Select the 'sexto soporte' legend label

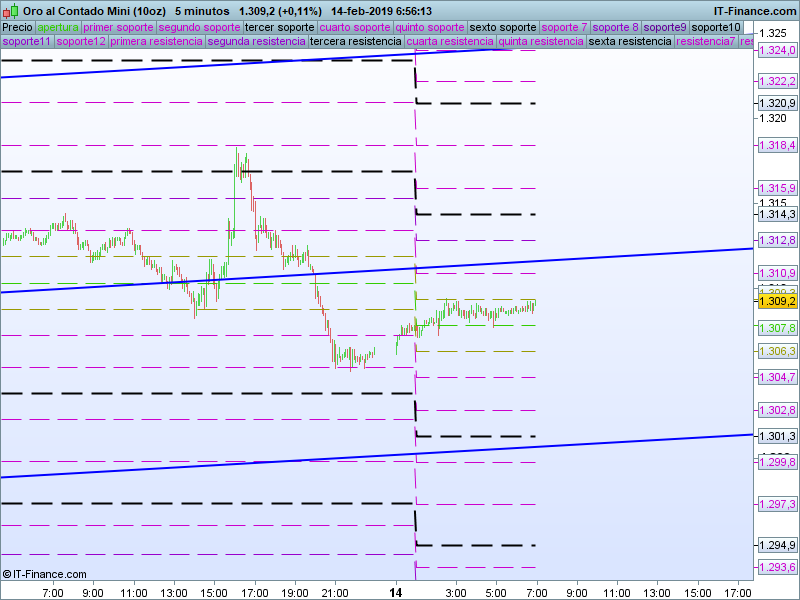503,27
